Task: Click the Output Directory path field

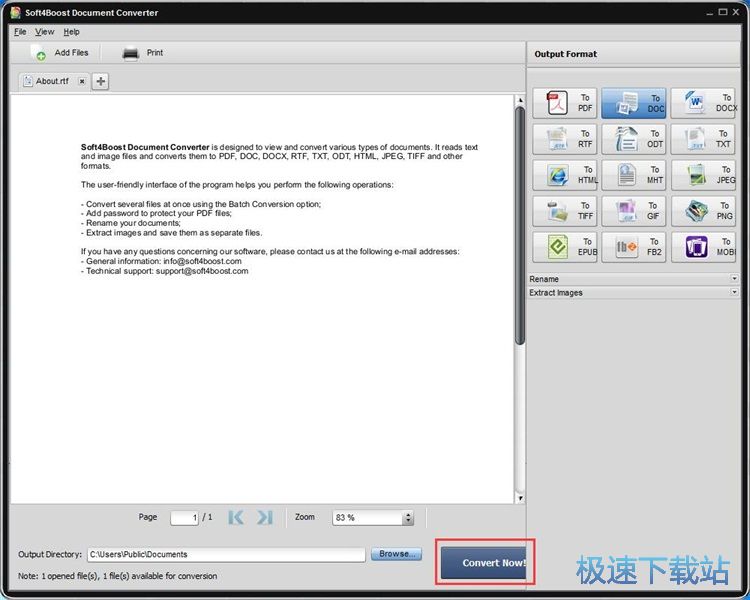Action: (x=226, y=555)
